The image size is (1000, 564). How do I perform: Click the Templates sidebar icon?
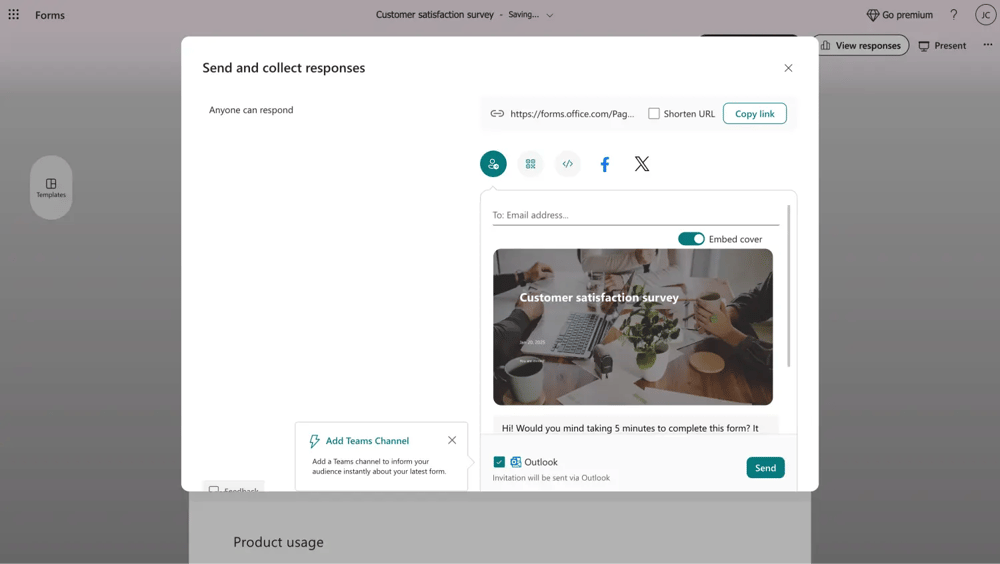[51, 187]
